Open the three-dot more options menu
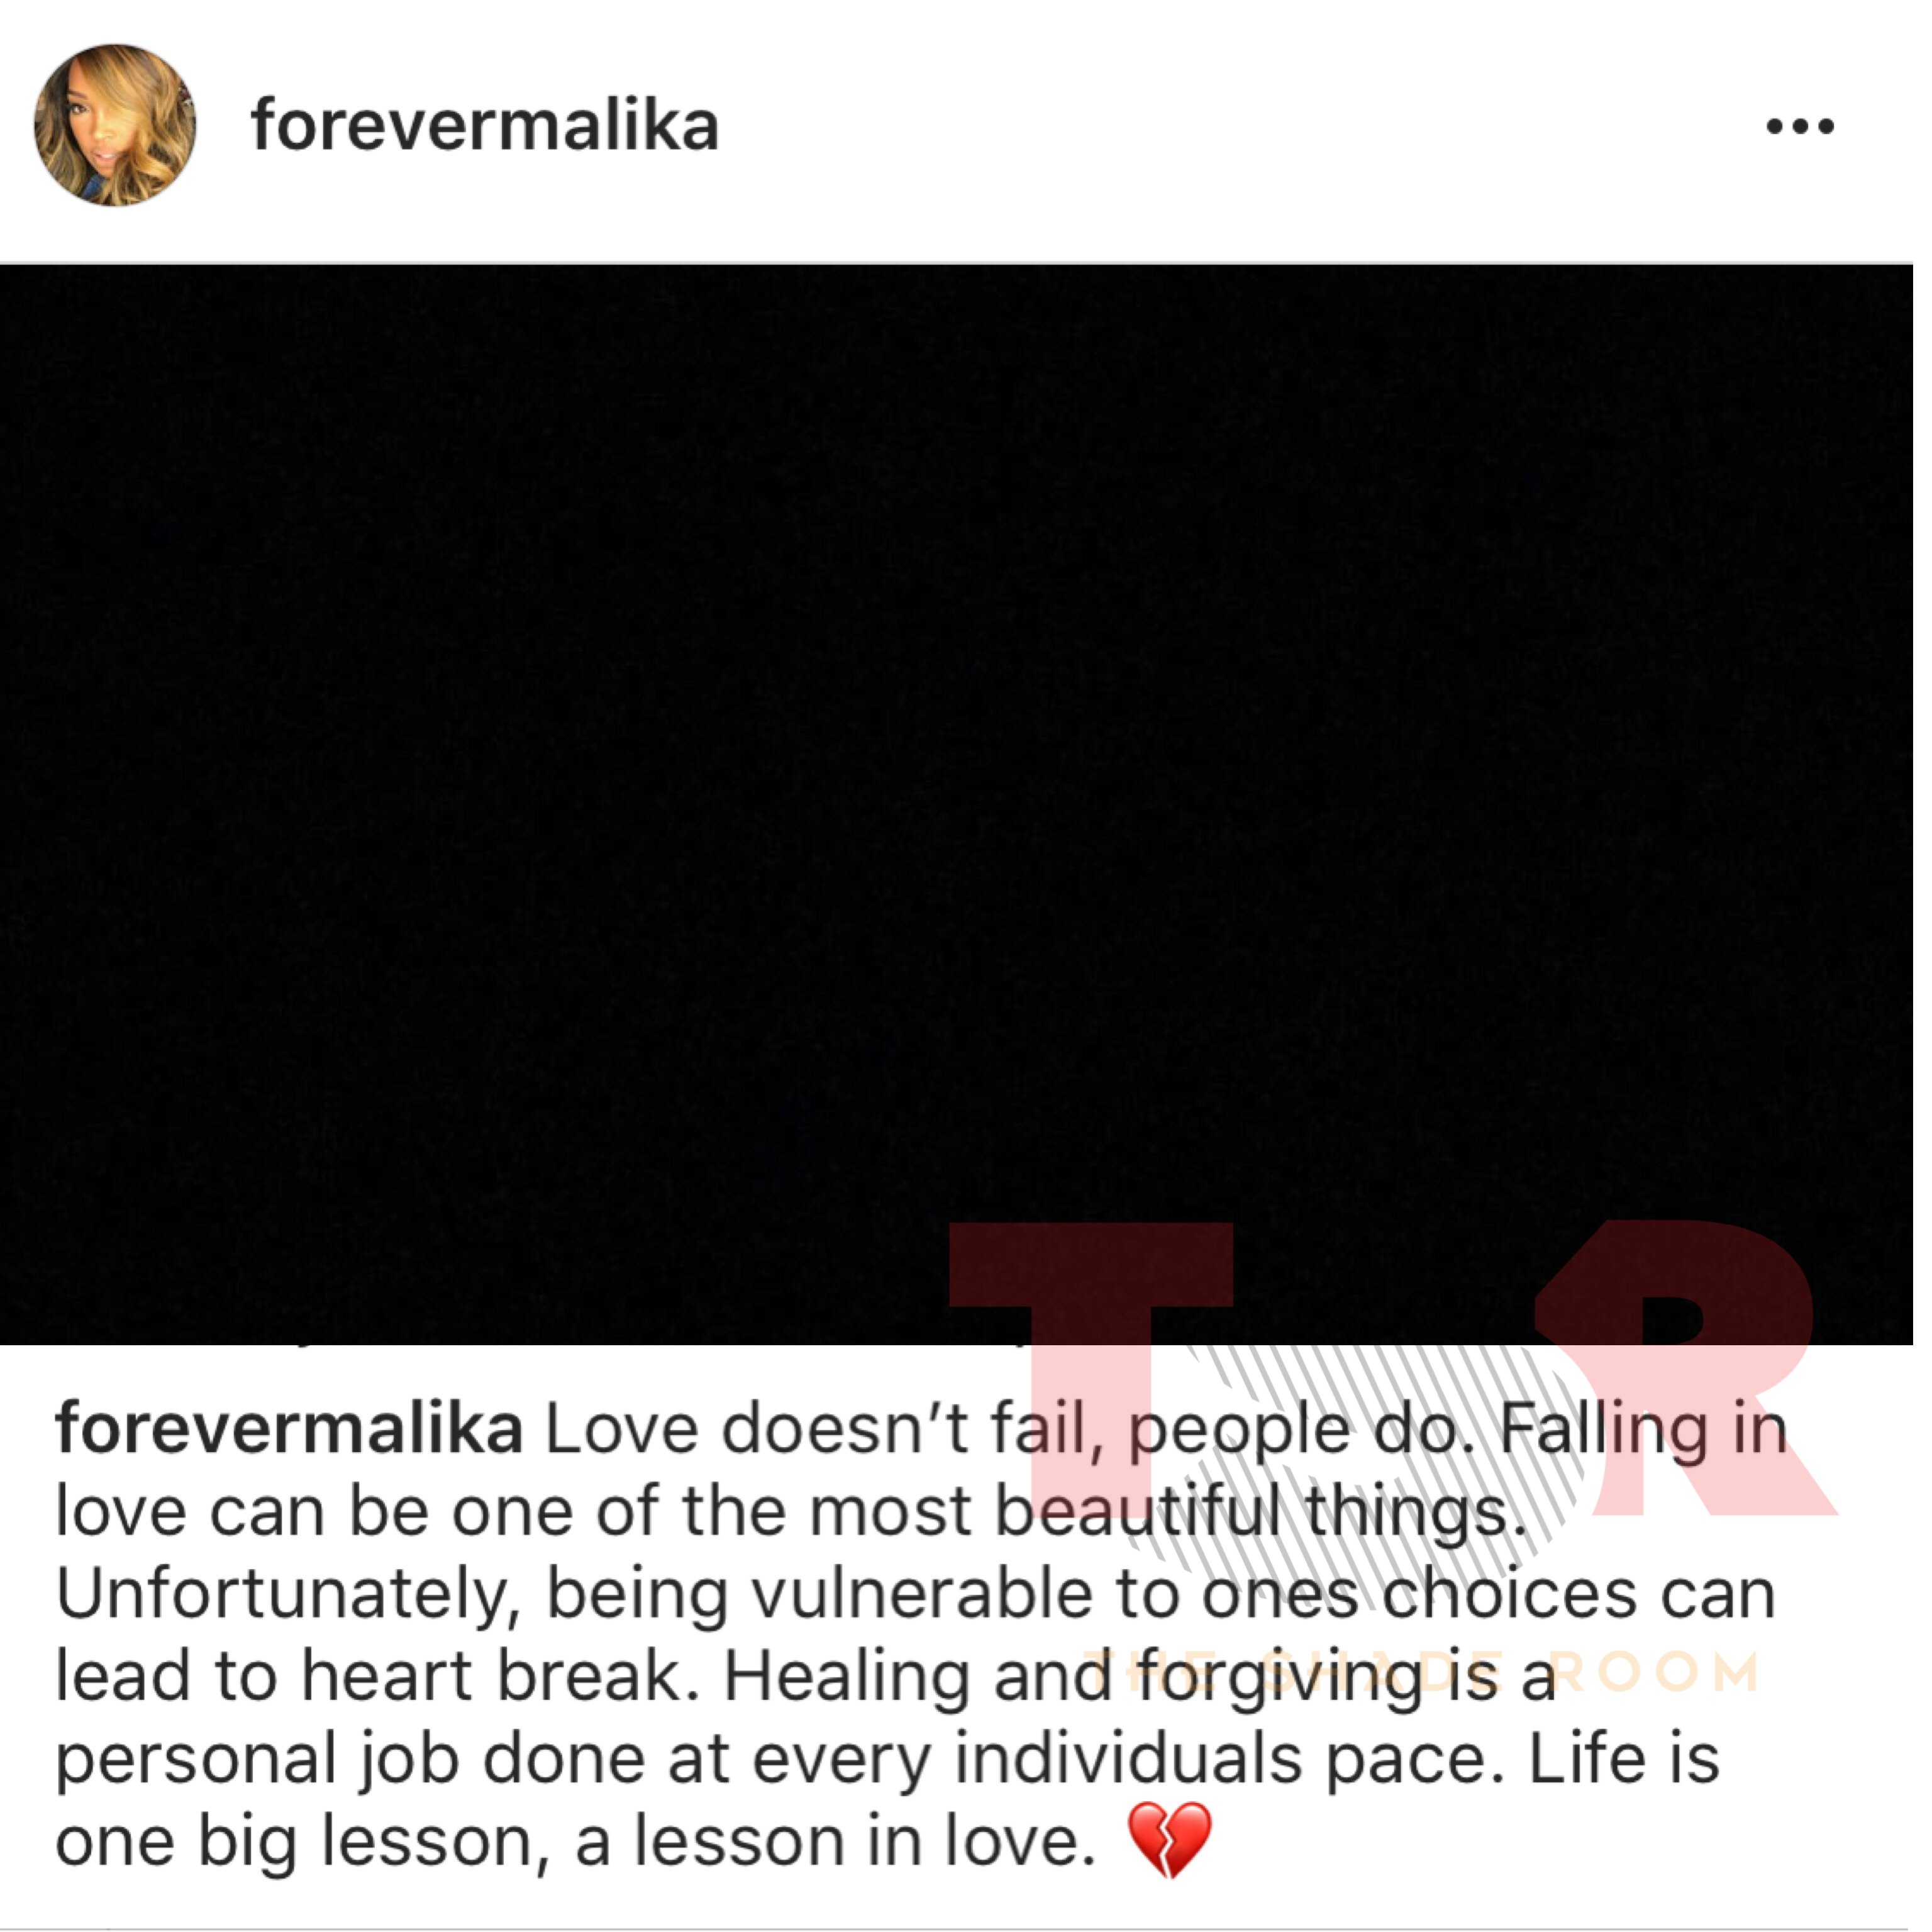The height and width of the screenshot is (1932, 1932). pos(1799,126)
